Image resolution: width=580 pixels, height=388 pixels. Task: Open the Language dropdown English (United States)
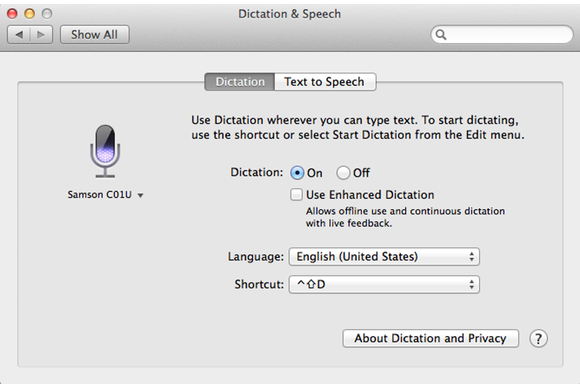(x=384, y=257)
